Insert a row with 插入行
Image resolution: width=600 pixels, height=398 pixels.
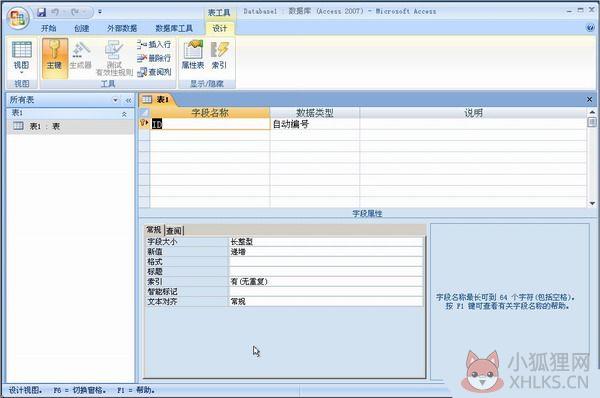click(x=154, y=44)
